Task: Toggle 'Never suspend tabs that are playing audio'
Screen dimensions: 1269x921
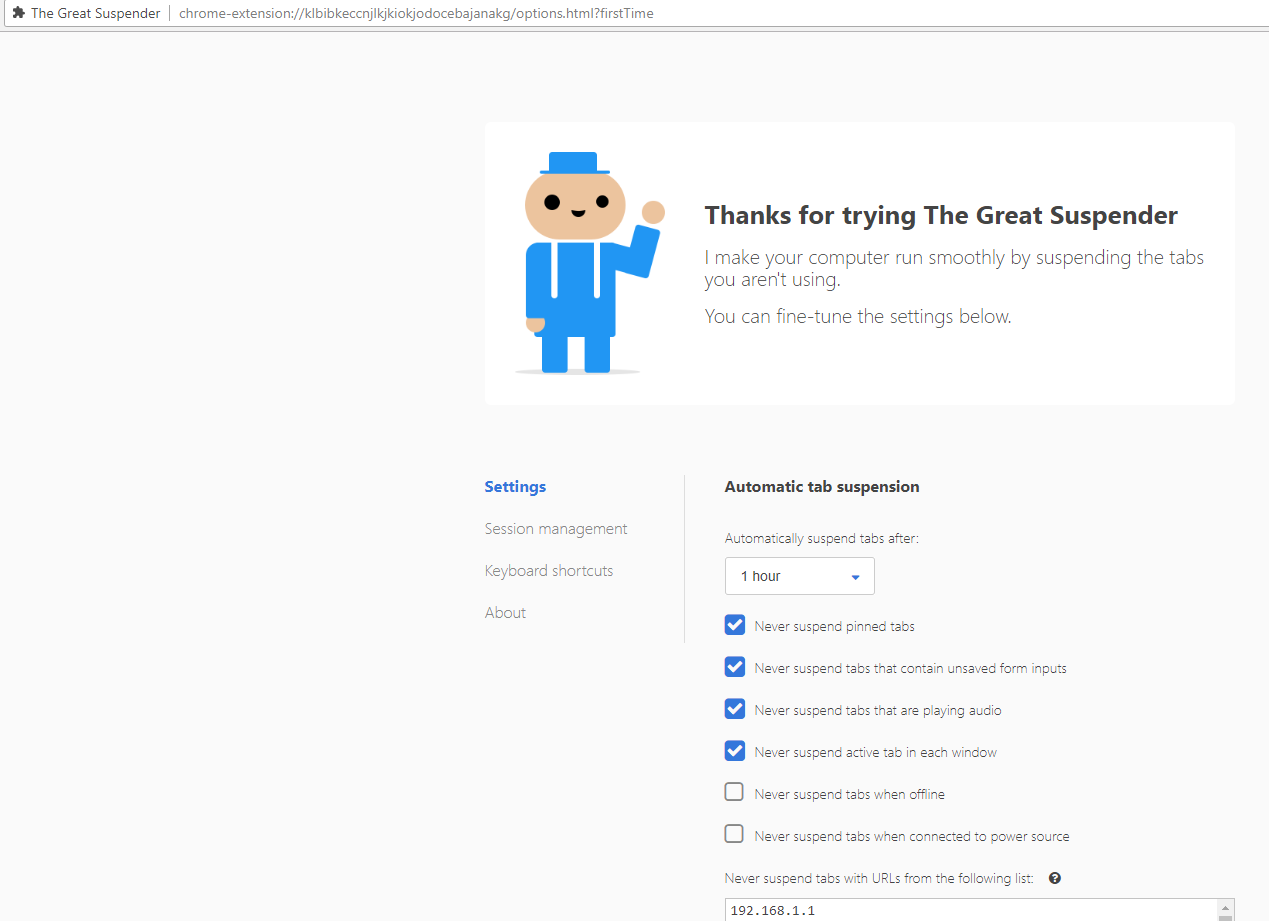Action: coord(735,709)
